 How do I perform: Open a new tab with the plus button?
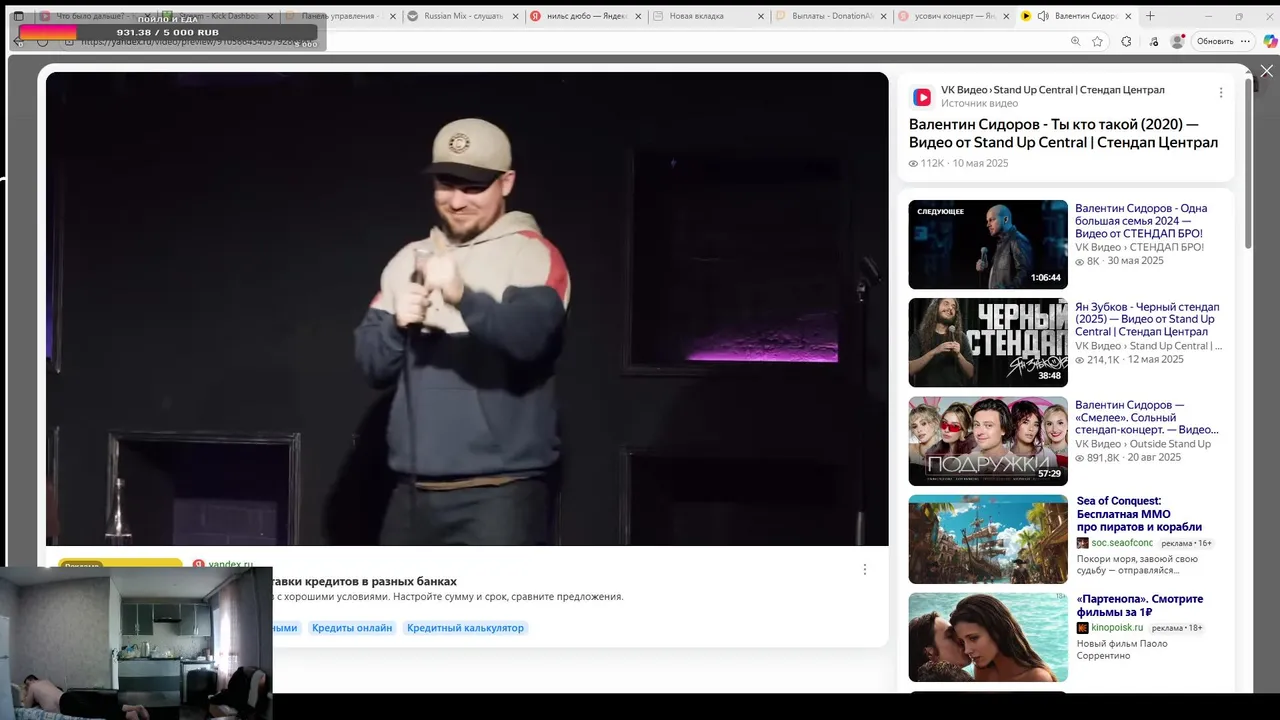coord(1150,16)
